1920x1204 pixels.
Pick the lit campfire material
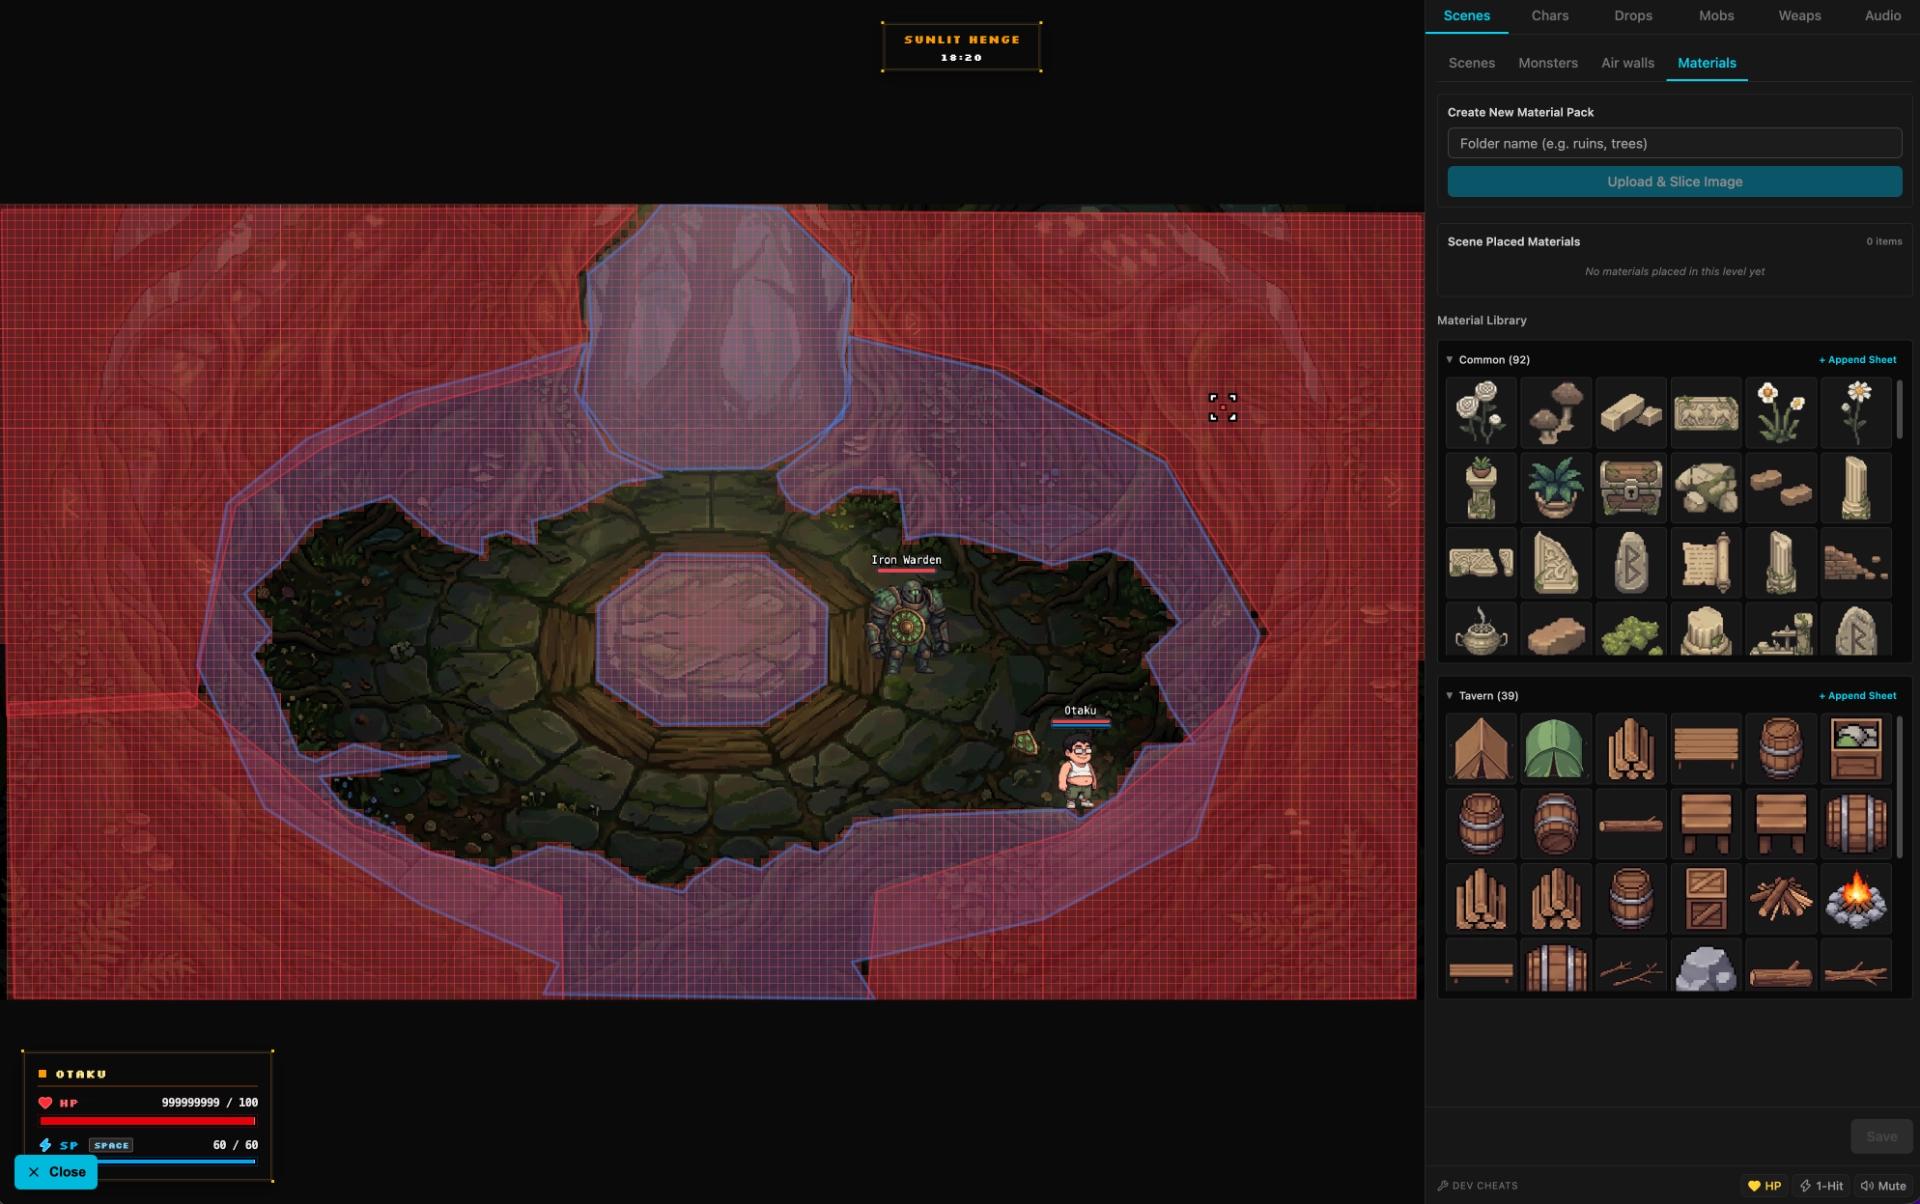click(1856, 898)
